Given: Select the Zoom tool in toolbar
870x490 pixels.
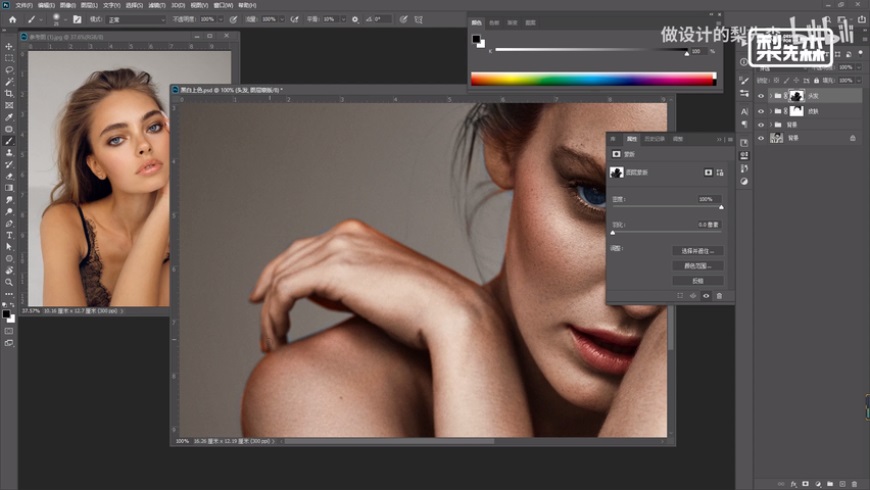Looking at the screenshot, I should point(9,282).
